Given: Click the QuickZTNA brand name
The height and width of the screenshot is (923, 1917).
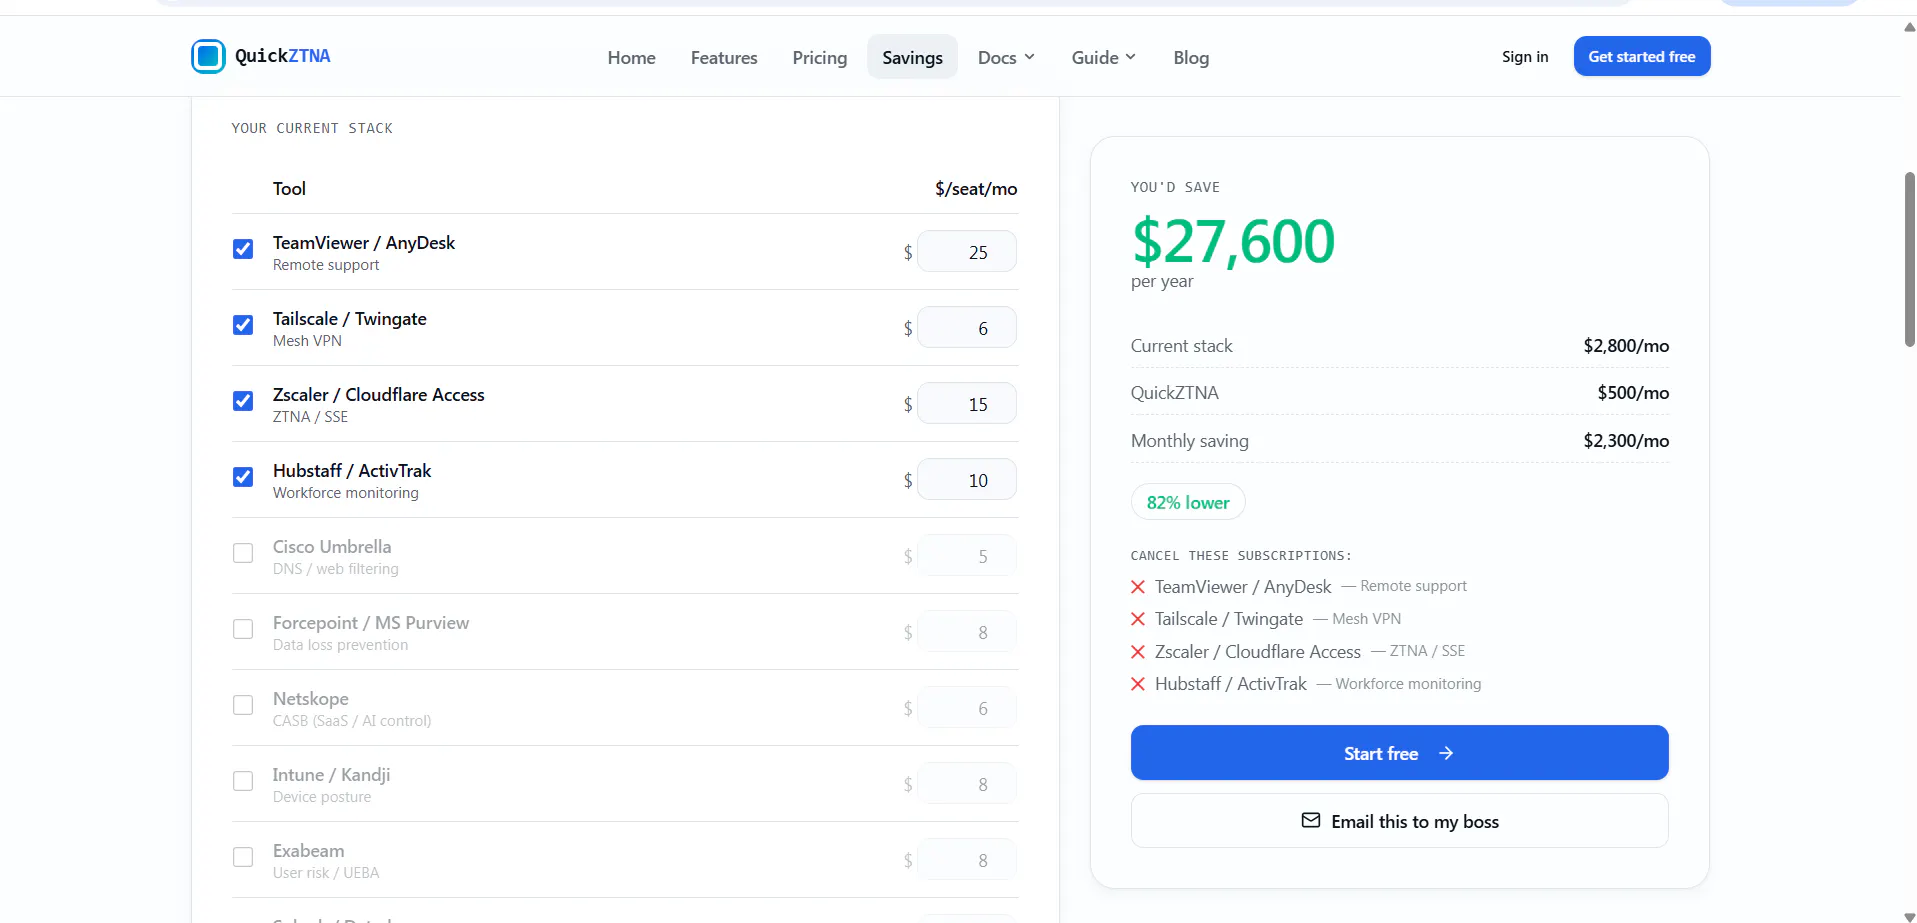Looking at the screenshot, I should pos(283,56).
